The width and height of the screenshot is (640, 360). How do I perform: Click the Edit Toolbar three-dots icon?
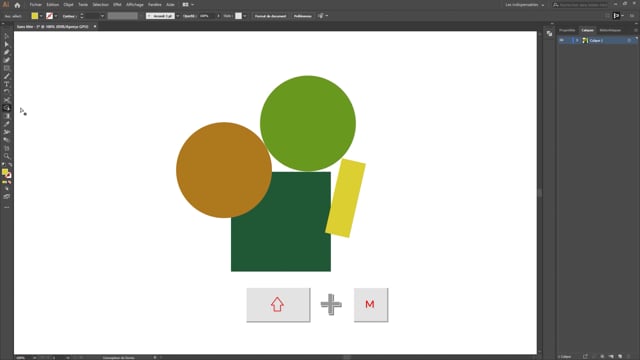coord(7,207)
